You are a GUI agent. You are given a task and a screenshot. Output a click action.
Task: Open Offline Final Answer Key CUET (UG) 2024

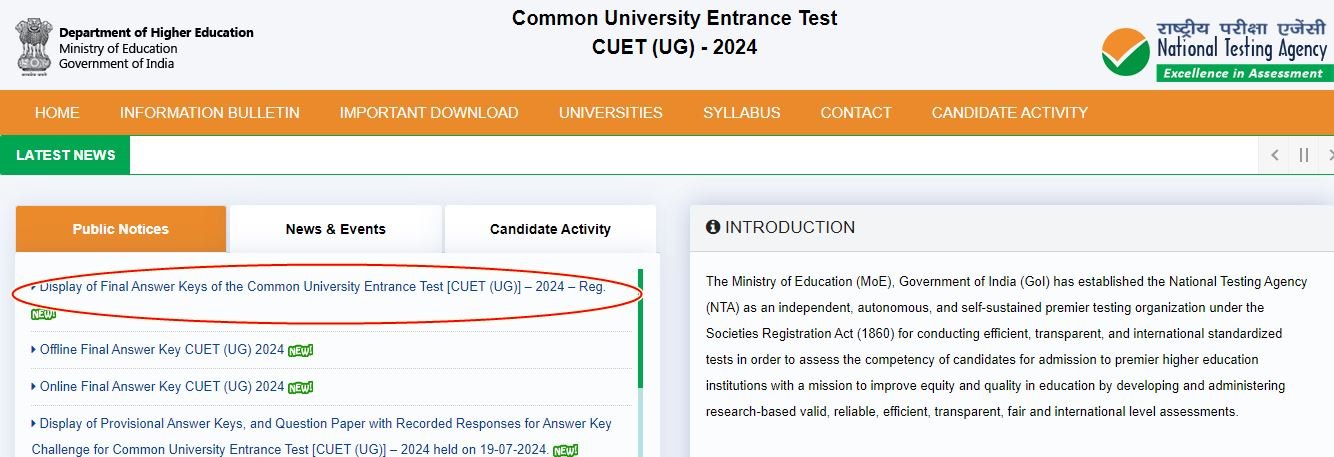pyautogui.click(x=162, y=350)
